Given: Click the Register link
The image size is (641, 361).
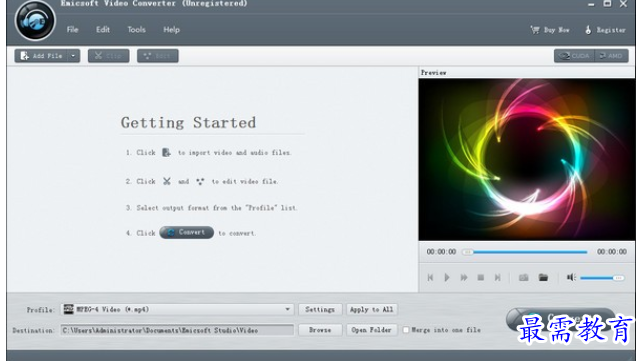Looking at the screenshot, I should [x=605, y=30].
